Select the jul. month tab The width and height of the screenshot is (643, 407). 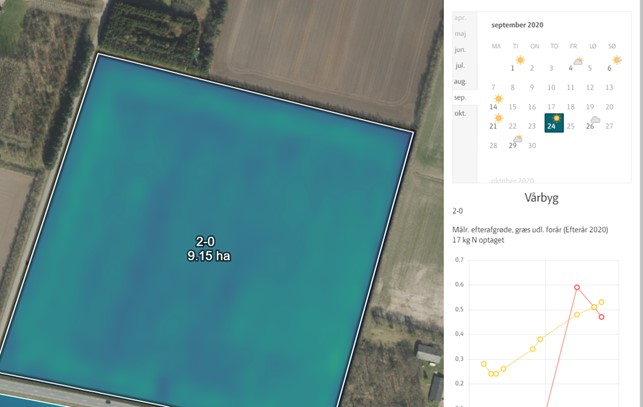tap(460, 65)
